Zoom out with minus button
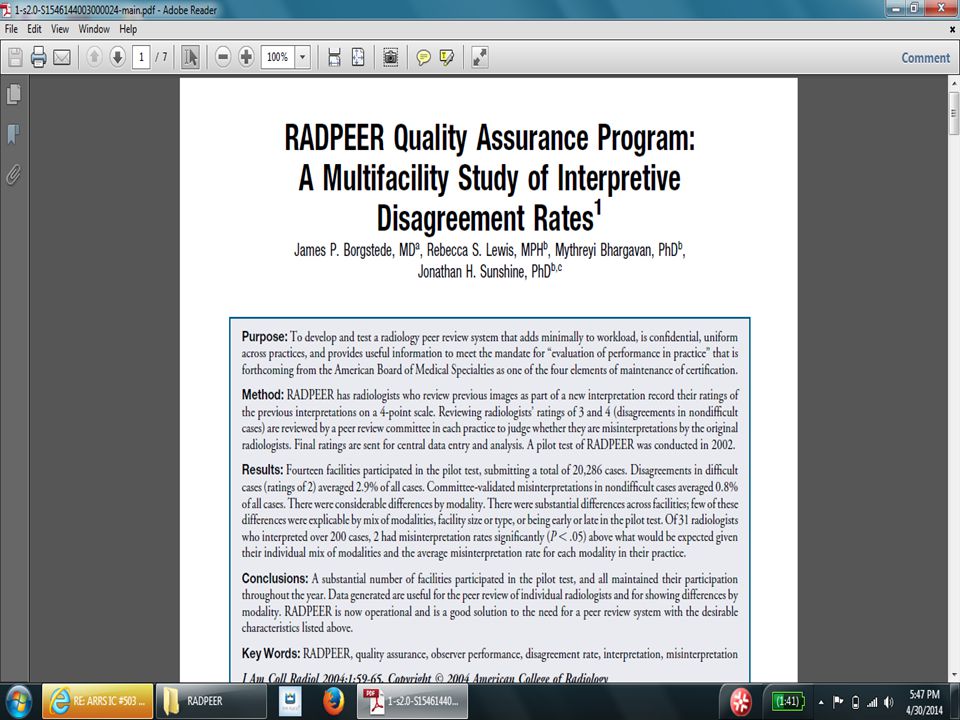 pos(223,58)
